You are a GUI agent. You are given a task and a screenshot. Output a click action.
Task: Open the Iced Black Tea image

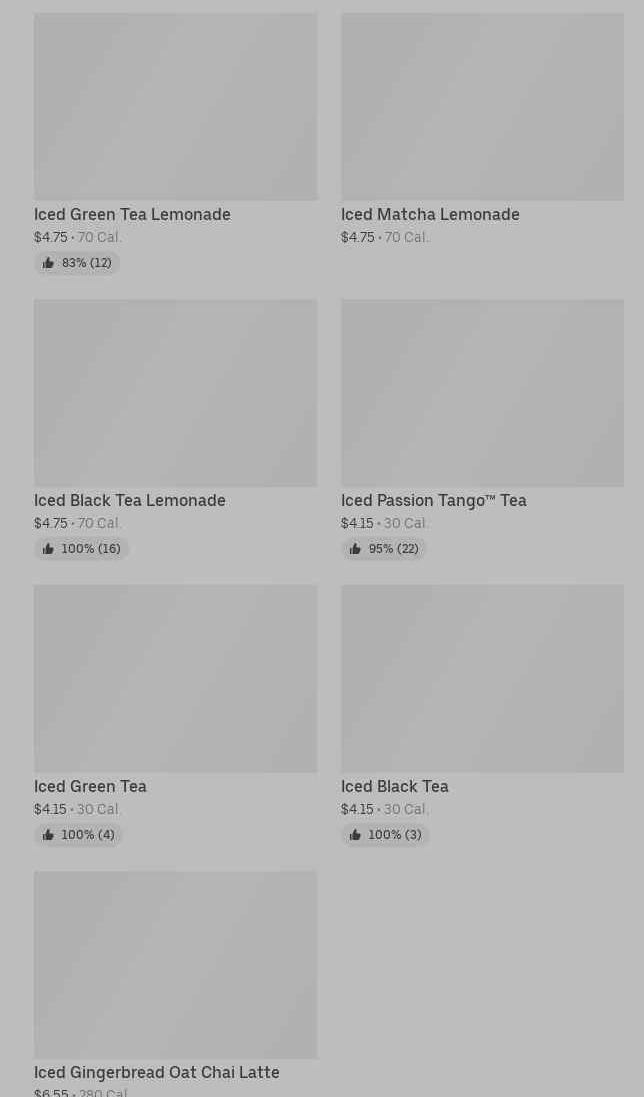coord(482,679)
